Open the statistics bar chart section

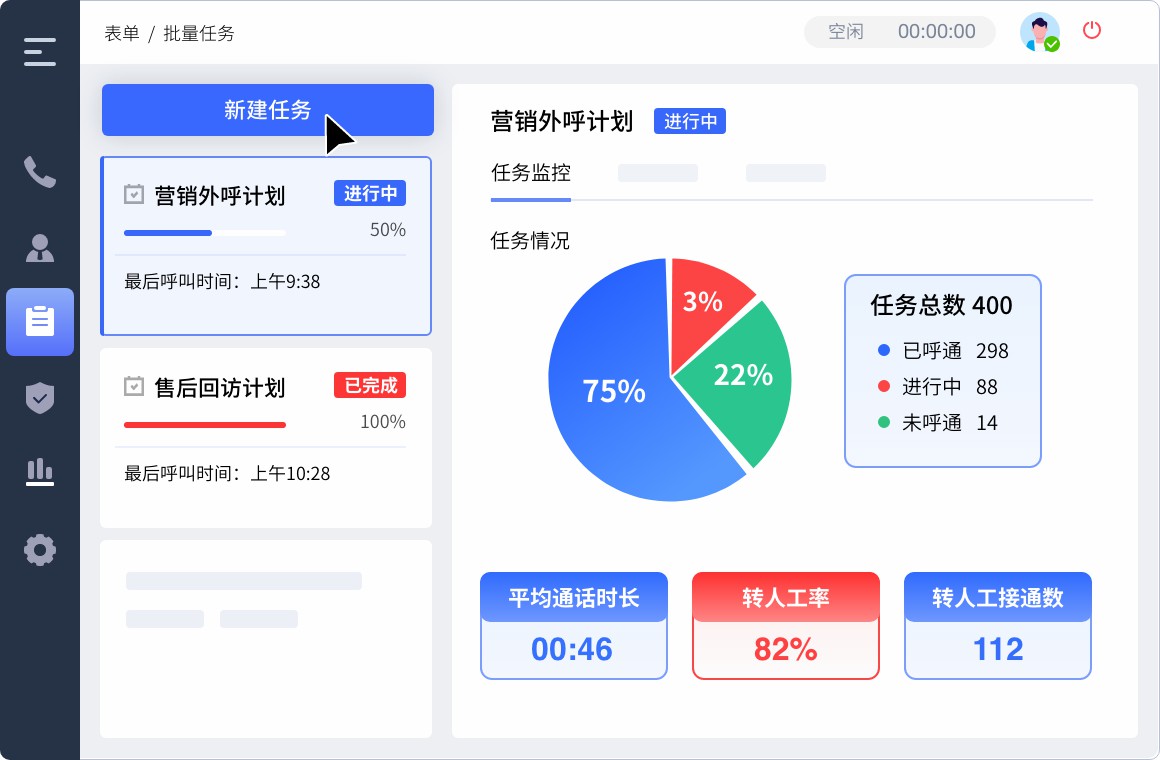point(40,472)
